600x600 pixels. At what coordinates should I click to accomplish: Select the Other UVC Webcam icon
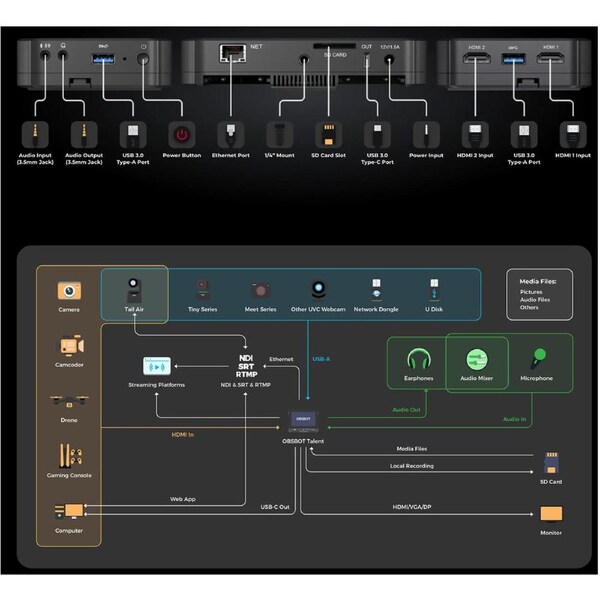(x=318, y=290)
